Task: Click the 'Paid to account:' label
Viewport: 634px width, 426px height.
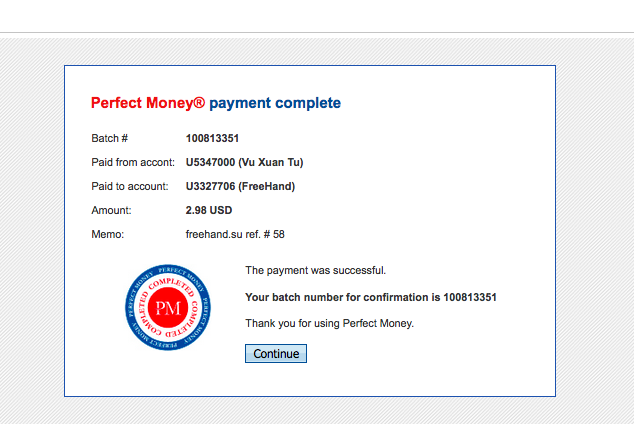Action: tap(130, 186)
